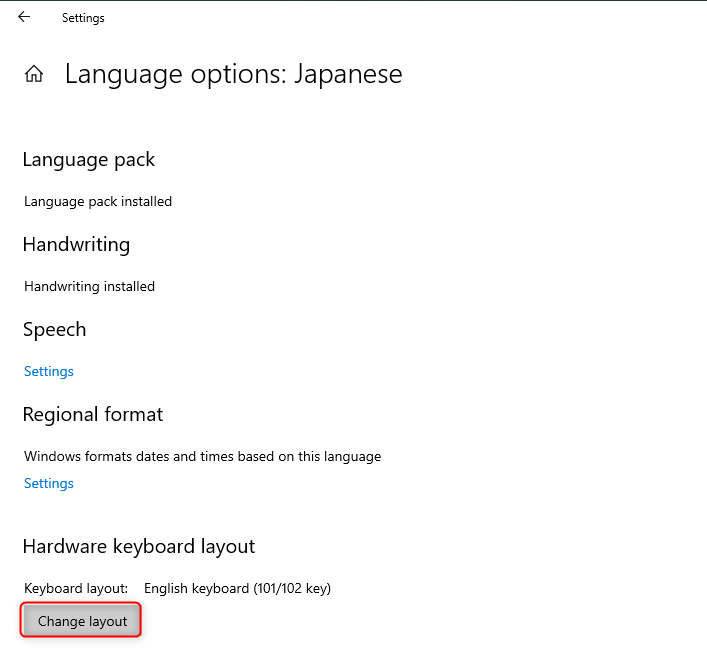707x658 pixels.
Task: Go to Settings home via house icon
Action: (x=34, y=74)
